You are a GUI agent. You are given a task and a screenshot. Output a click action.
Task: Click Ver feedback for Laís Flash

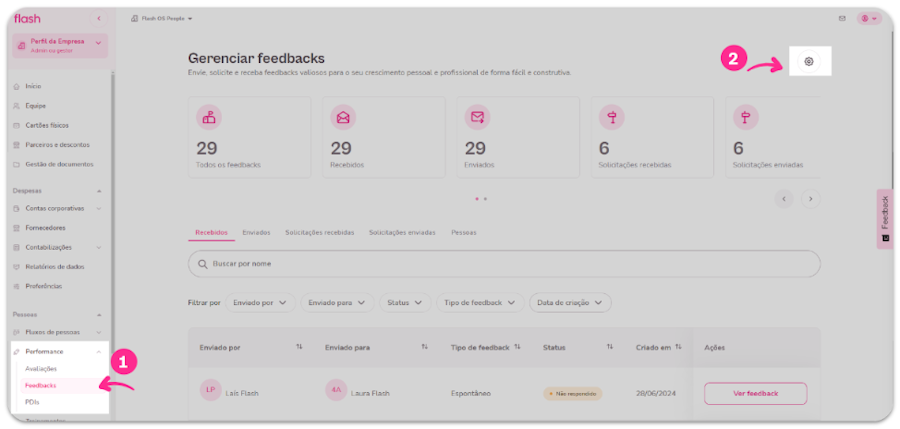point(755,393)
